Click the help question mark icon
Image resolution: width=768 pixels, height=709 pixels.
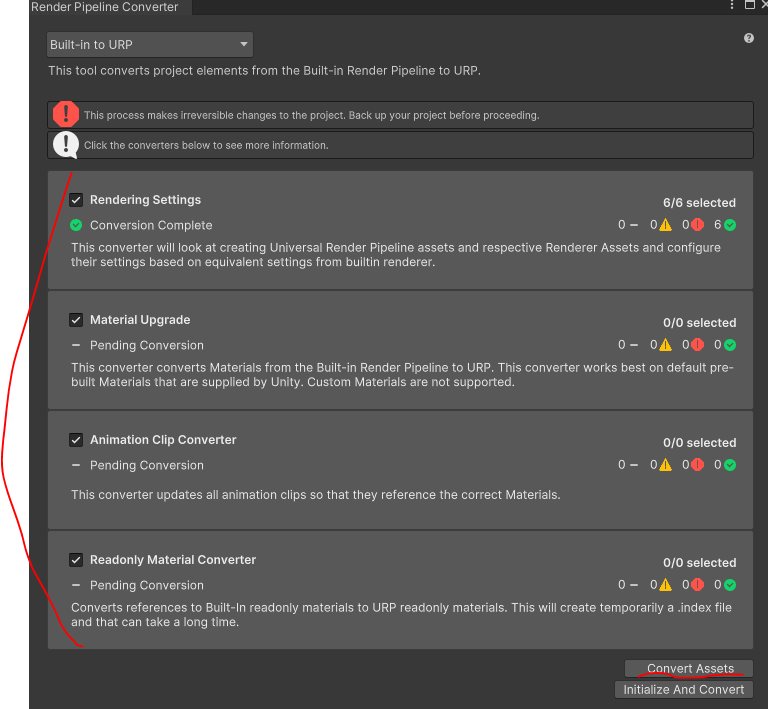748,38
